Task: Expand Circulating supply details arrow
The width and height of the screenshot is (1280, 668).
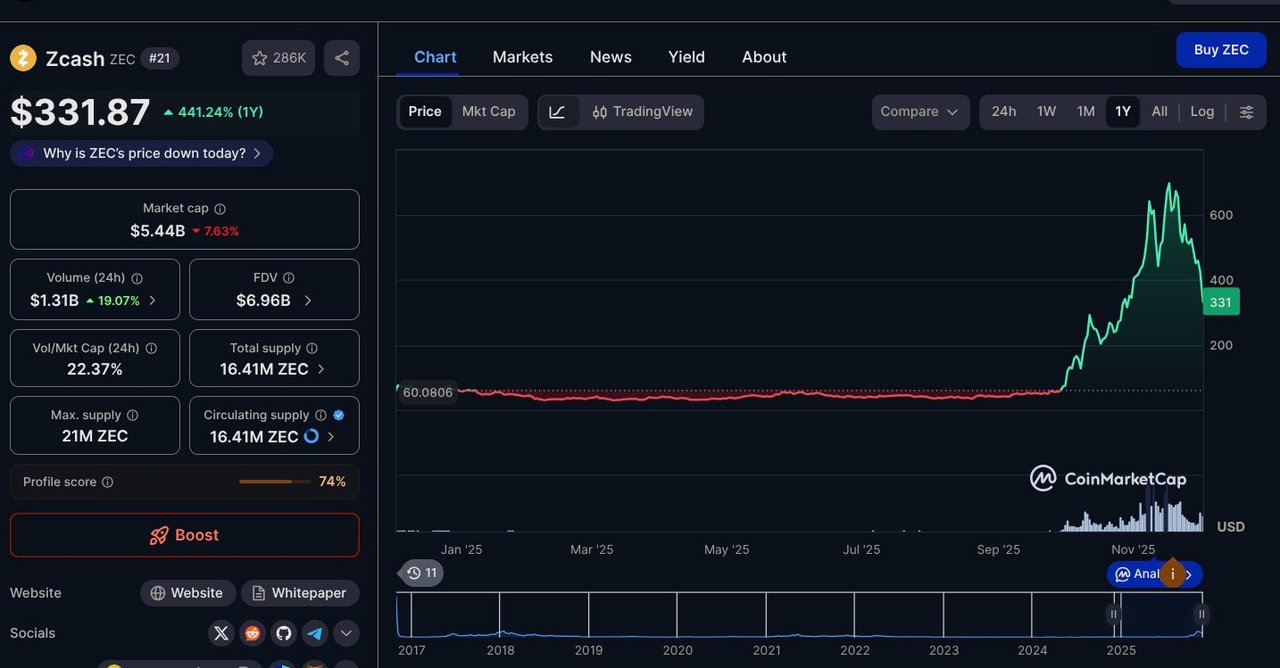Action: click(331, 437)
